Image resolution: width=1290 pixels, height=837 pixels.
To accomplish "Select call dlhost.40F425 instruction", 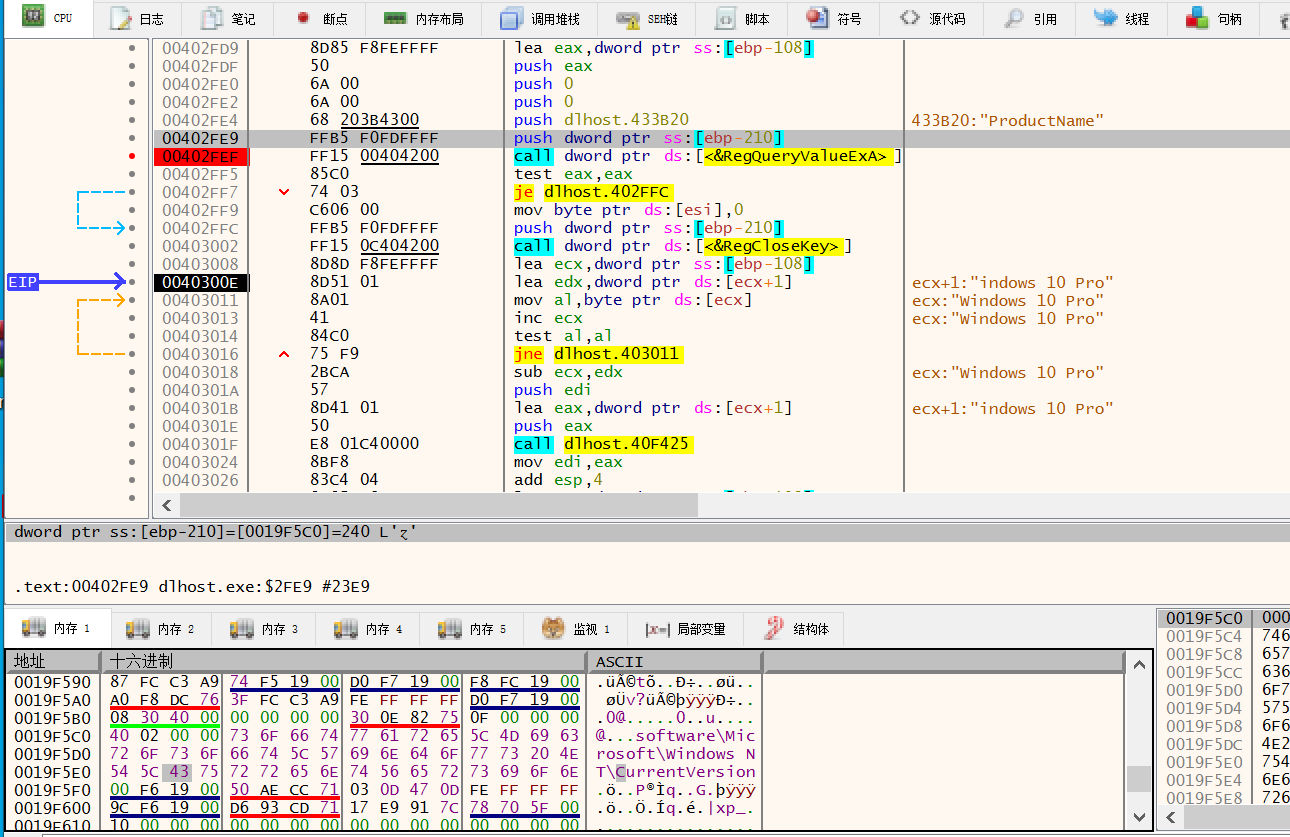I will pyautogui.click(x=602, y=444).
